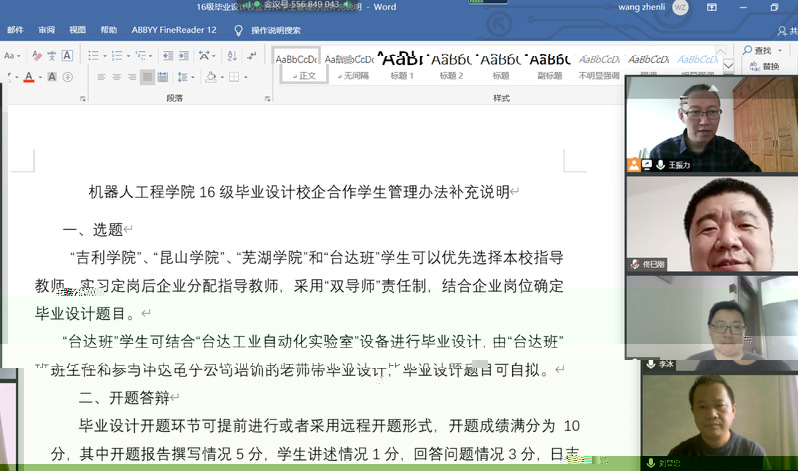Click muted microphone icon on second tile

[x=635, y=264]
